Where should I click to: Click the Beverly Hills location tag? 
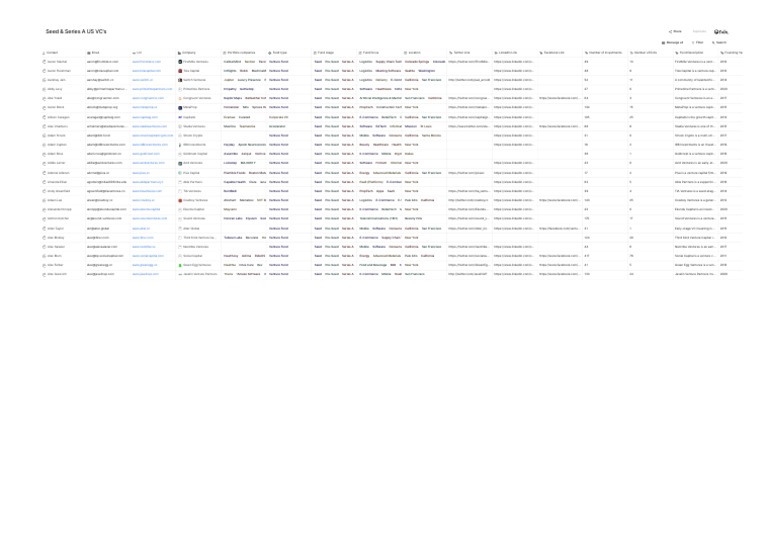pyautogui.click(x=413, y=219)
